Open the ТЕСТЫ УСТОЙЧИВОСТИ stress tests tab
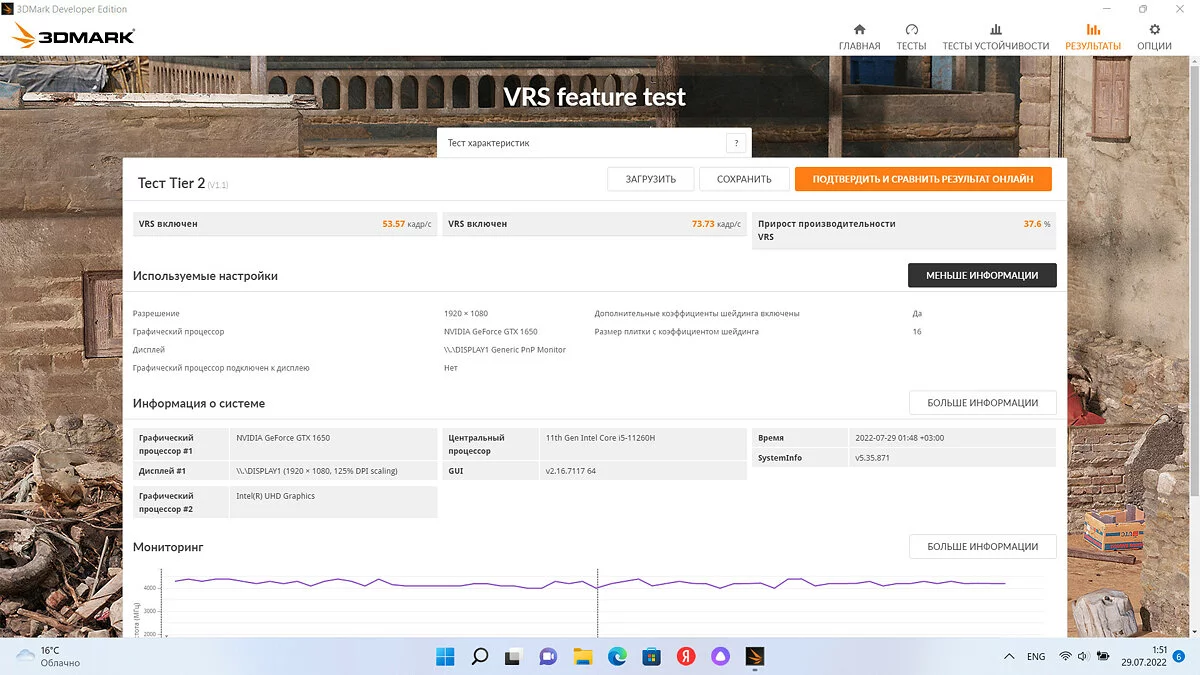The image size is (1200, 675). (x=995, y=37)
